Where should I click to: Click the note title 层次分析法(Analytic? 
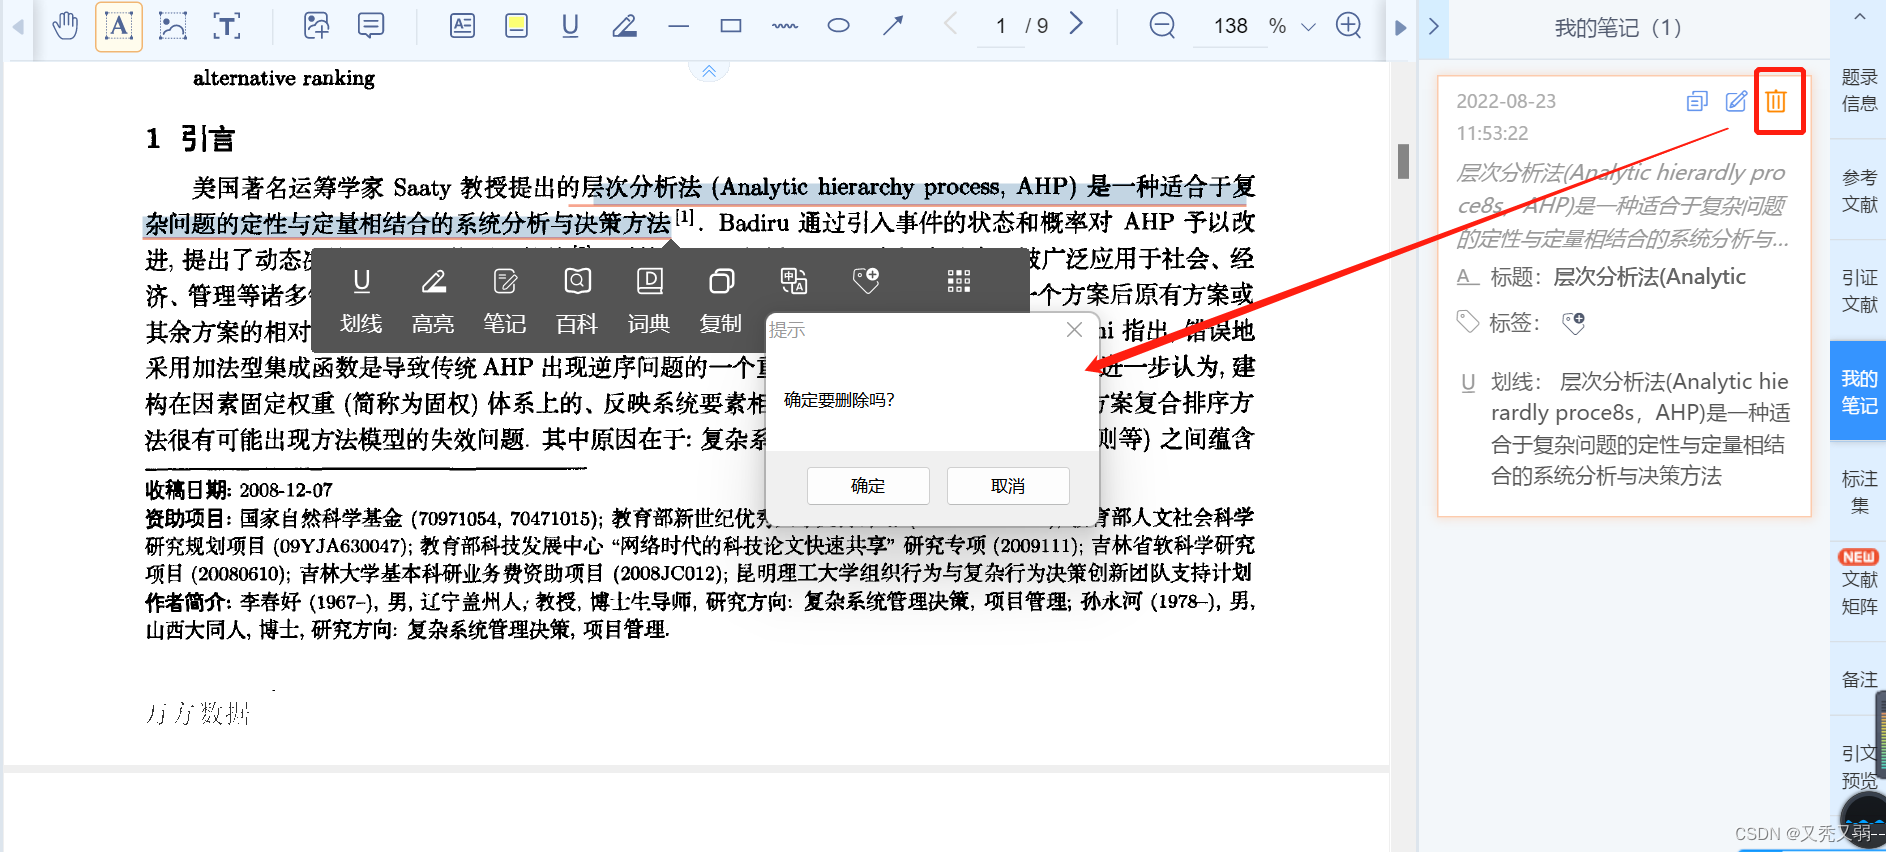pos(1649,277)
